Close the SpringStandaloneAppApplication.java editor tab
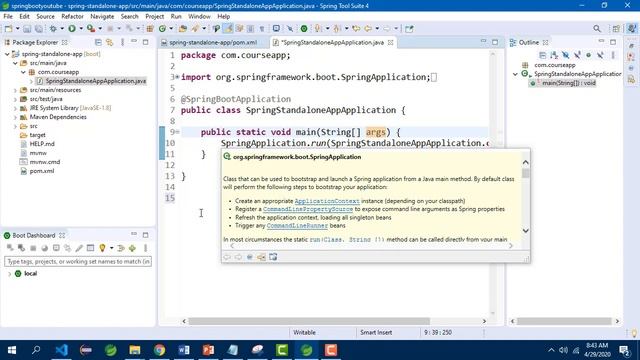Viewport: 640px width, 360px height. pos(391,42)
